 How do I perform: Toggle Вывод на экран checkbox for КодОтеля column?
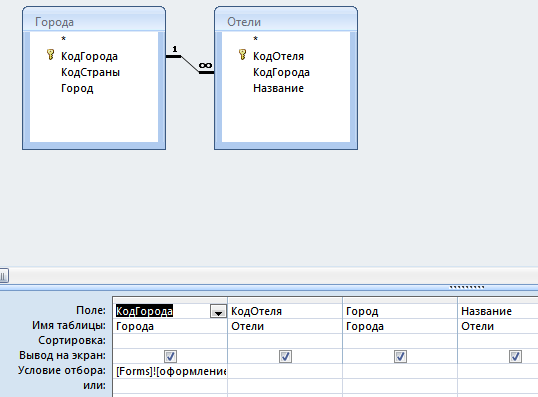tap(285, 357)
